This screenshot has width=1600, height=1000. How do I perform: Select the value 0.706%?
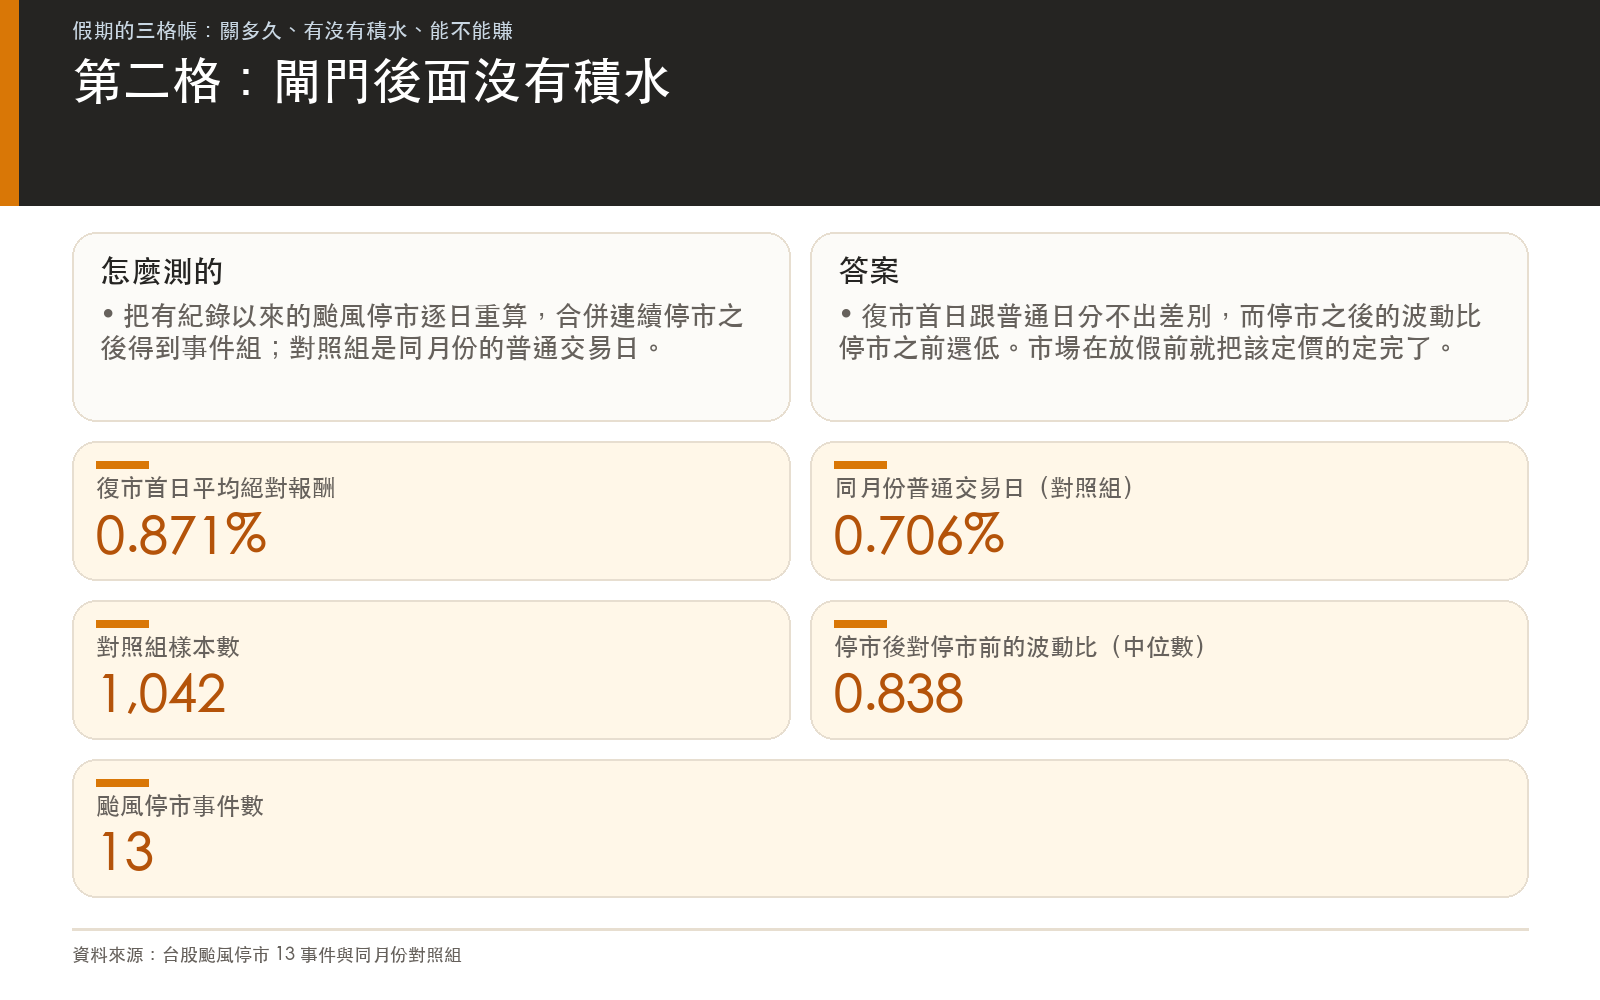919,535
